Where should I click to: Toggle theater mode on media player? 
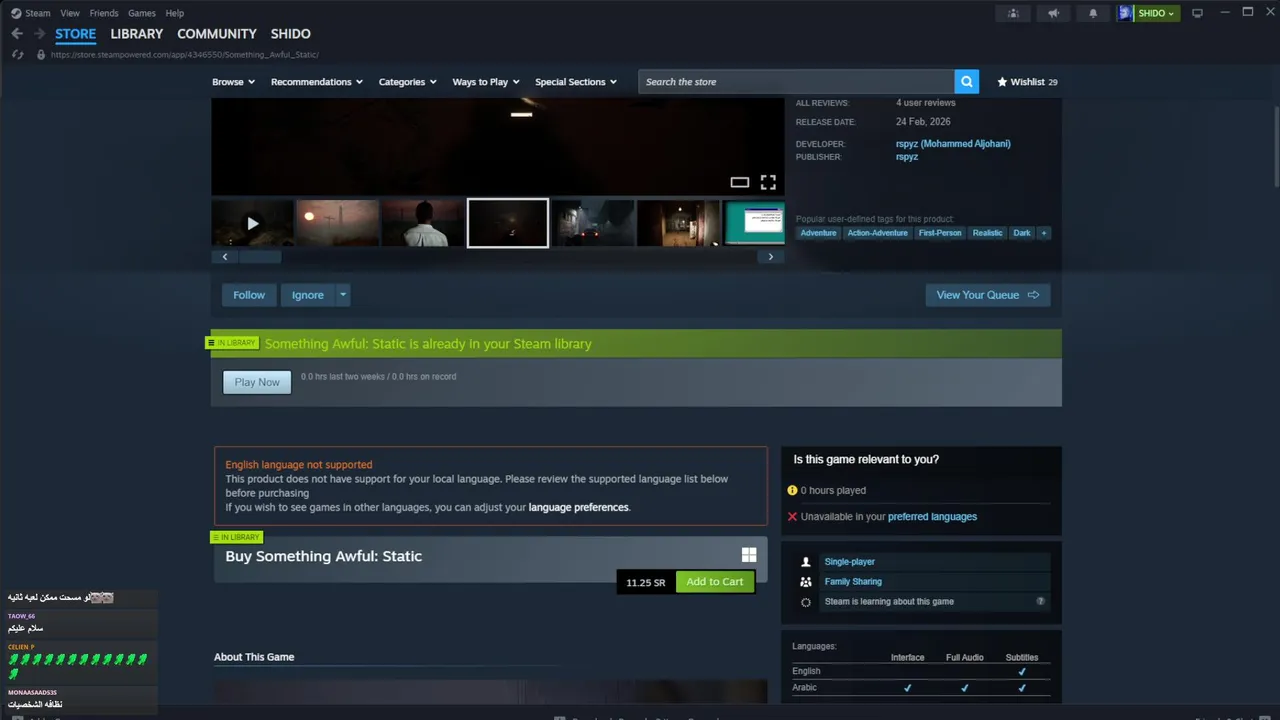(739, 182)
